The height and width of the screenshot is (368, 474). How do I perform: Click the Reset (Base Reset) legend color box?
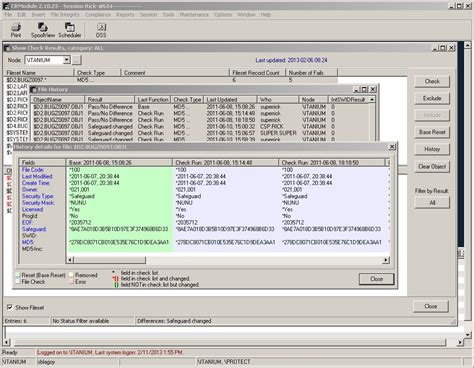18,275
